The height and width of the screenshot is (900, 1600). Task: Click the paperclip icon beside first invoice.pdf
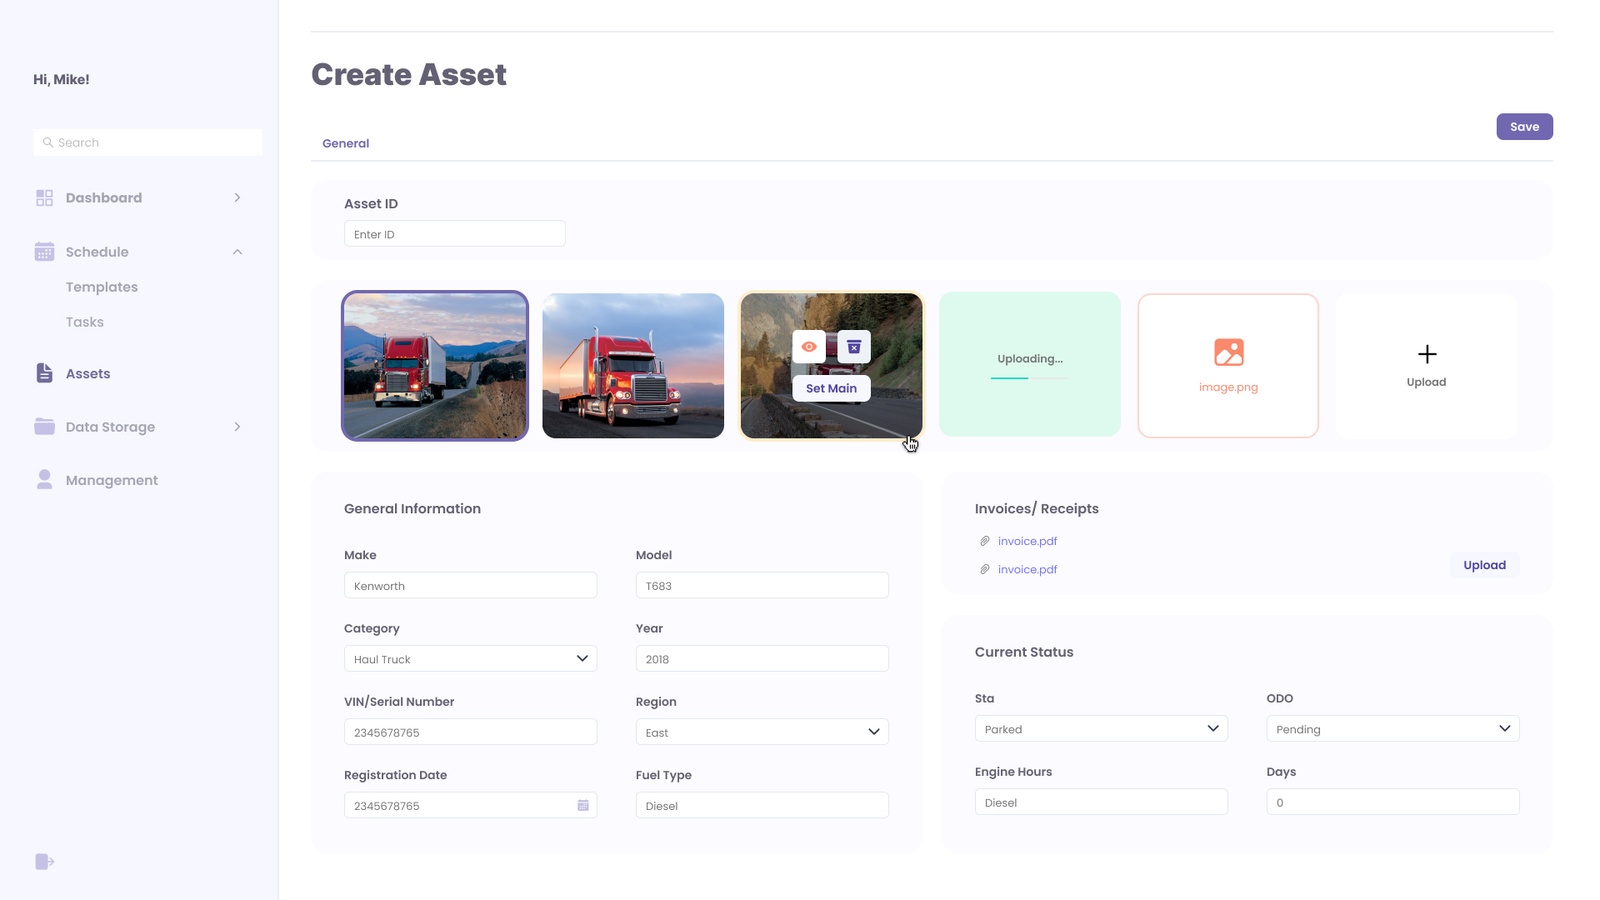pyautogui.click(x=985, y=541)
